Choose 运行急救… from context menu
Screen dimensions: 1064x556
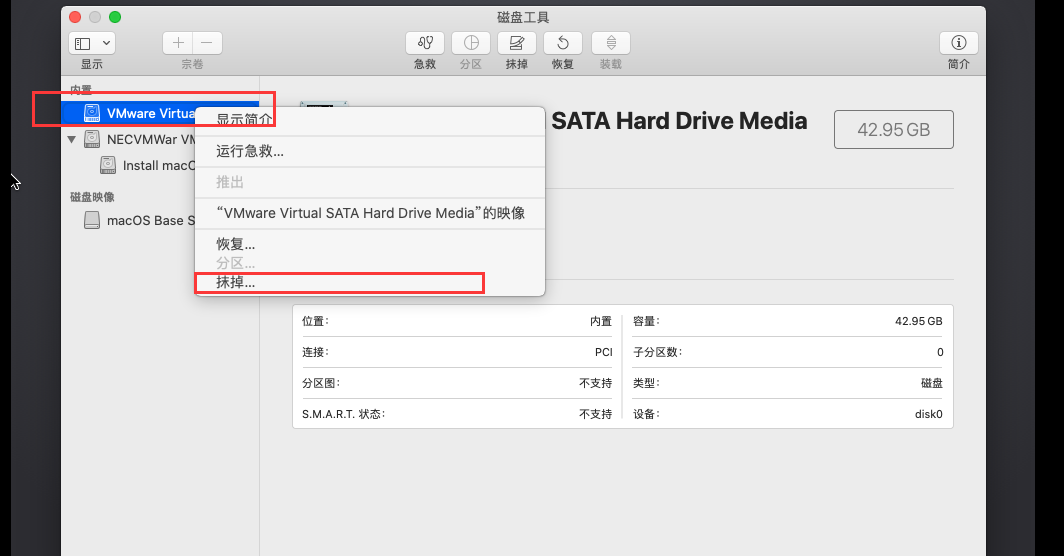(x=370, y=151)
